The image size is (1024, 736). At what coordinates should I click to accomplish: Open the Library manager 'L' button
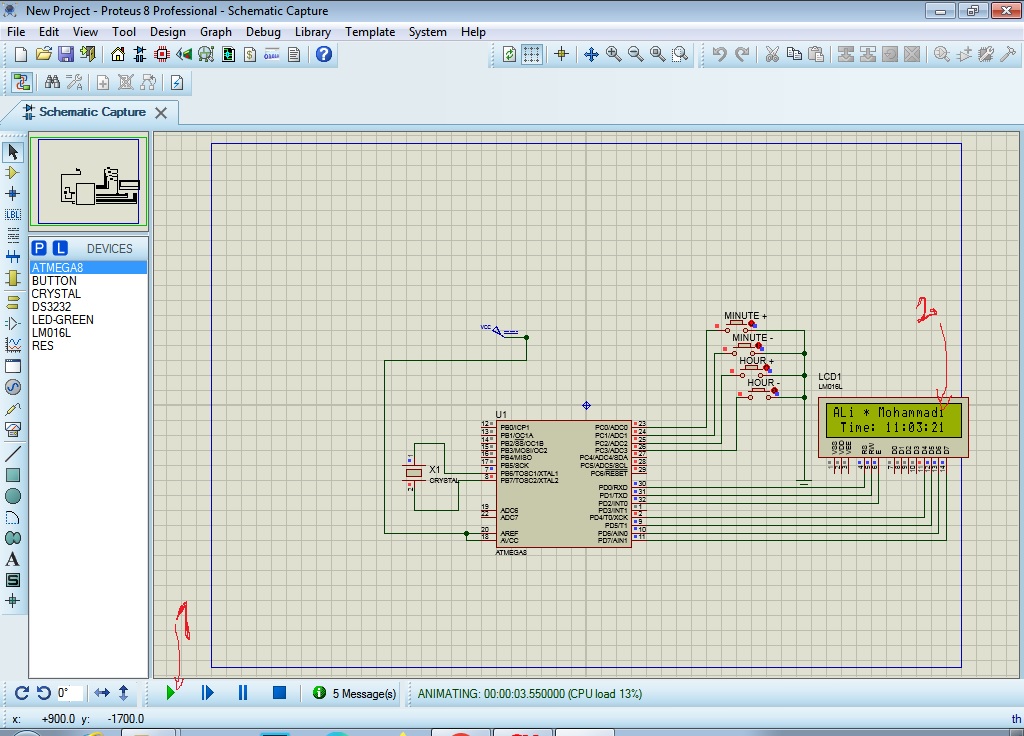(60, 248)
